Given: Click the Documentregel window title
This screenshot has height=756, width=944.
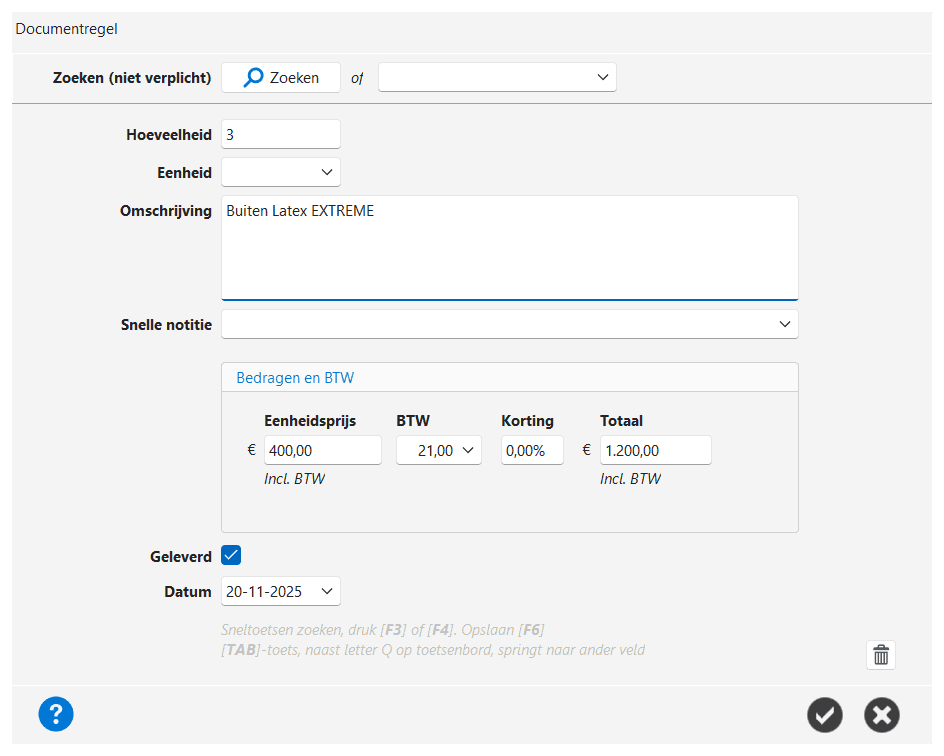Looking at the screenshot, I should click(66, 29).
